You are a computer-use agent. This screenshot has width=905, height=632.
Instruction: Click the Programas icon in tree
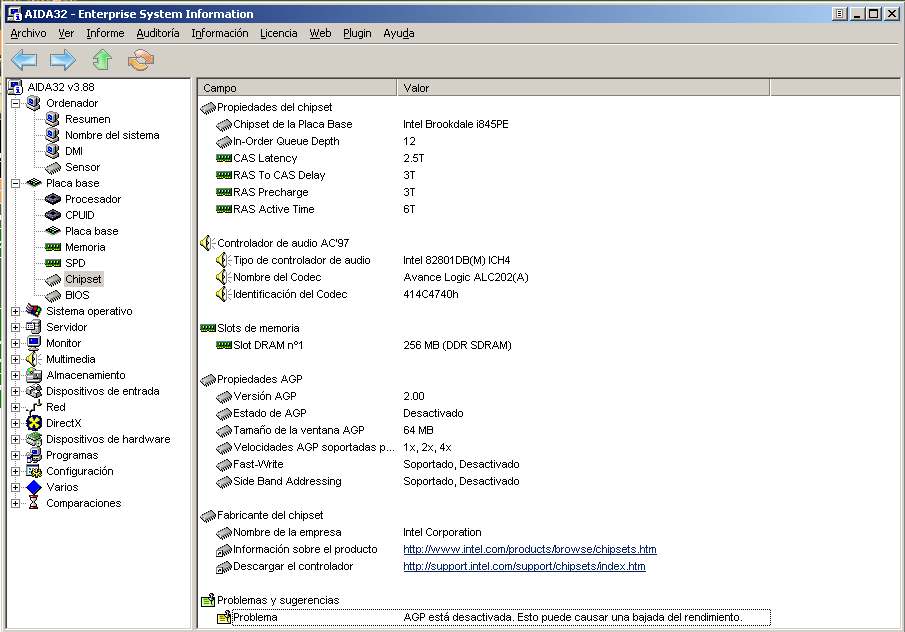point(34,455)
